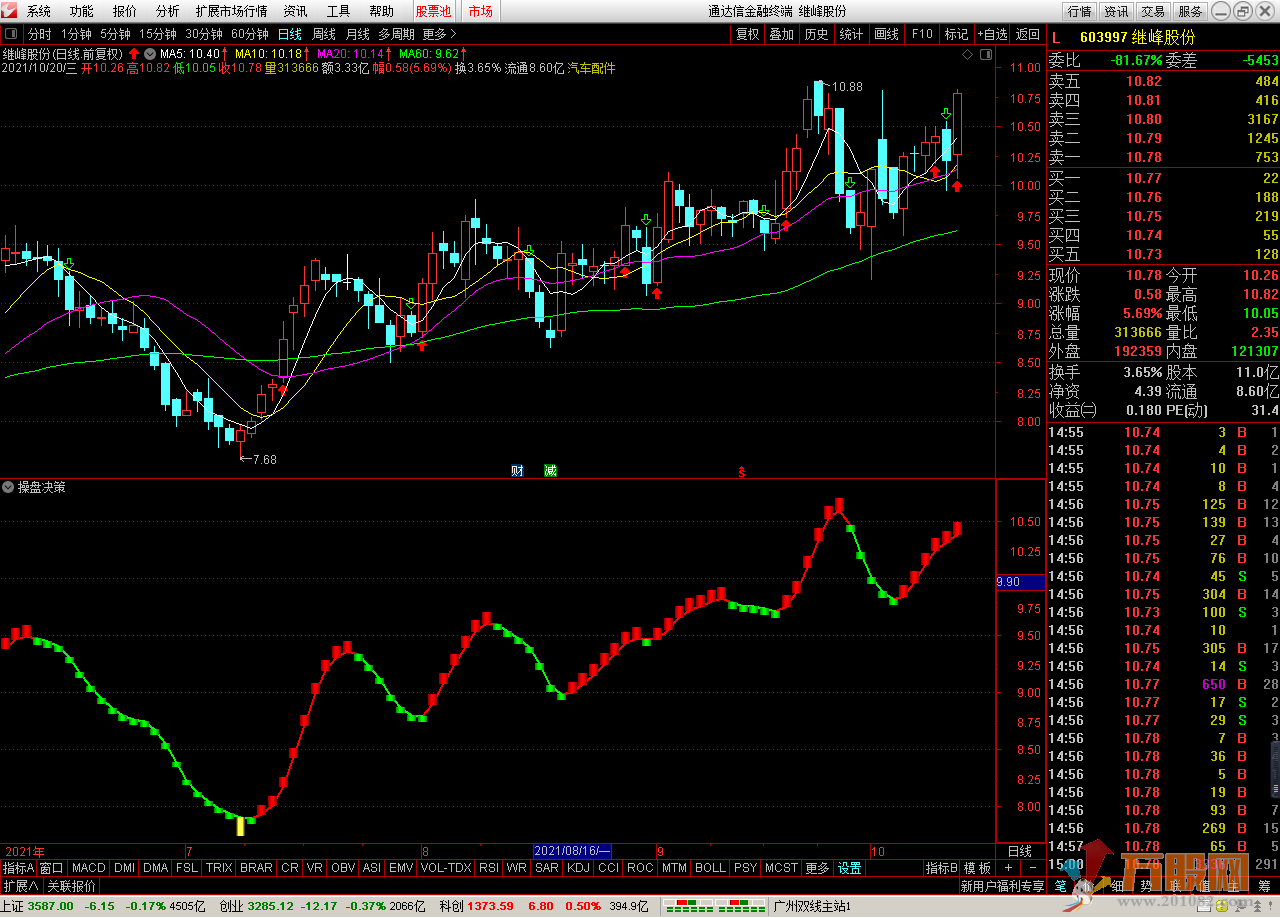Switch indicator to KDJ
The width and height of the screenshot is (1280, 918).
(x=578, y=868)
